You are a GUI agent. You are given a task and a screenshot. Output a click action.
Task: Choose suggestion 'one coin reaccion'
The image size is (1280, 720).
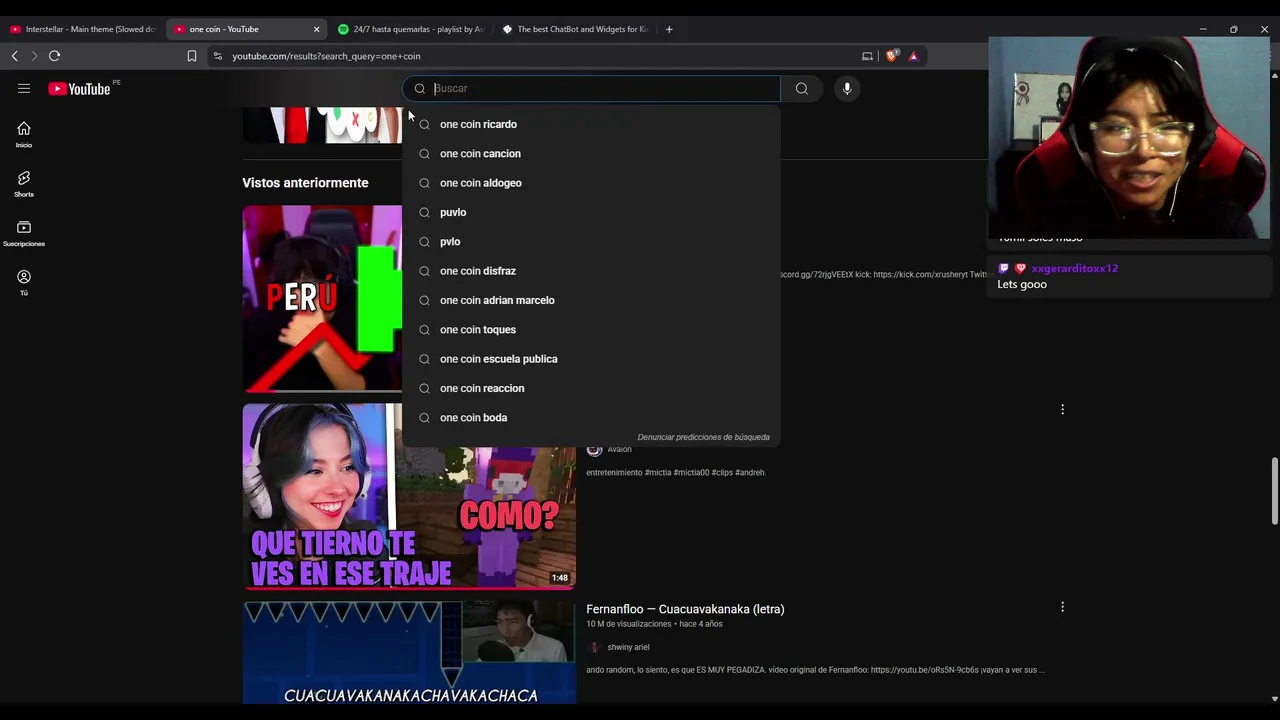(591, 388)
